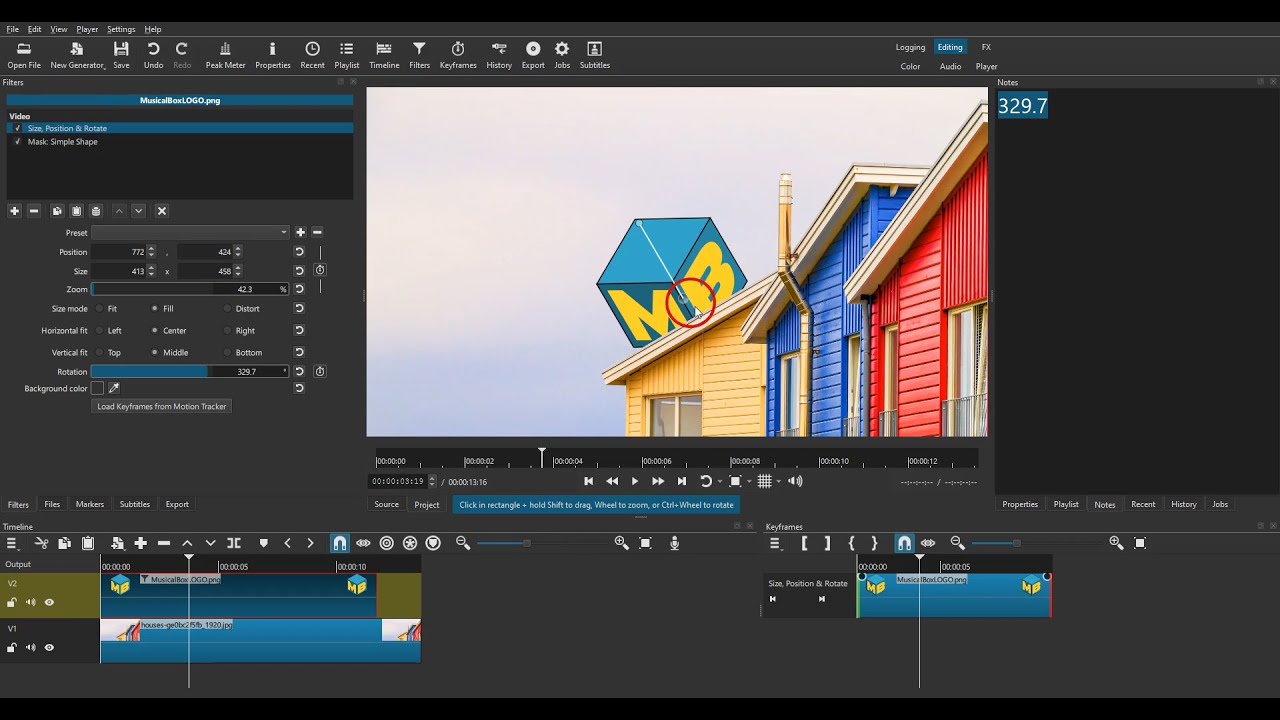Switch to the Logging layout
This screenshot has height=720, width=1280.
[x=910, y=47]
